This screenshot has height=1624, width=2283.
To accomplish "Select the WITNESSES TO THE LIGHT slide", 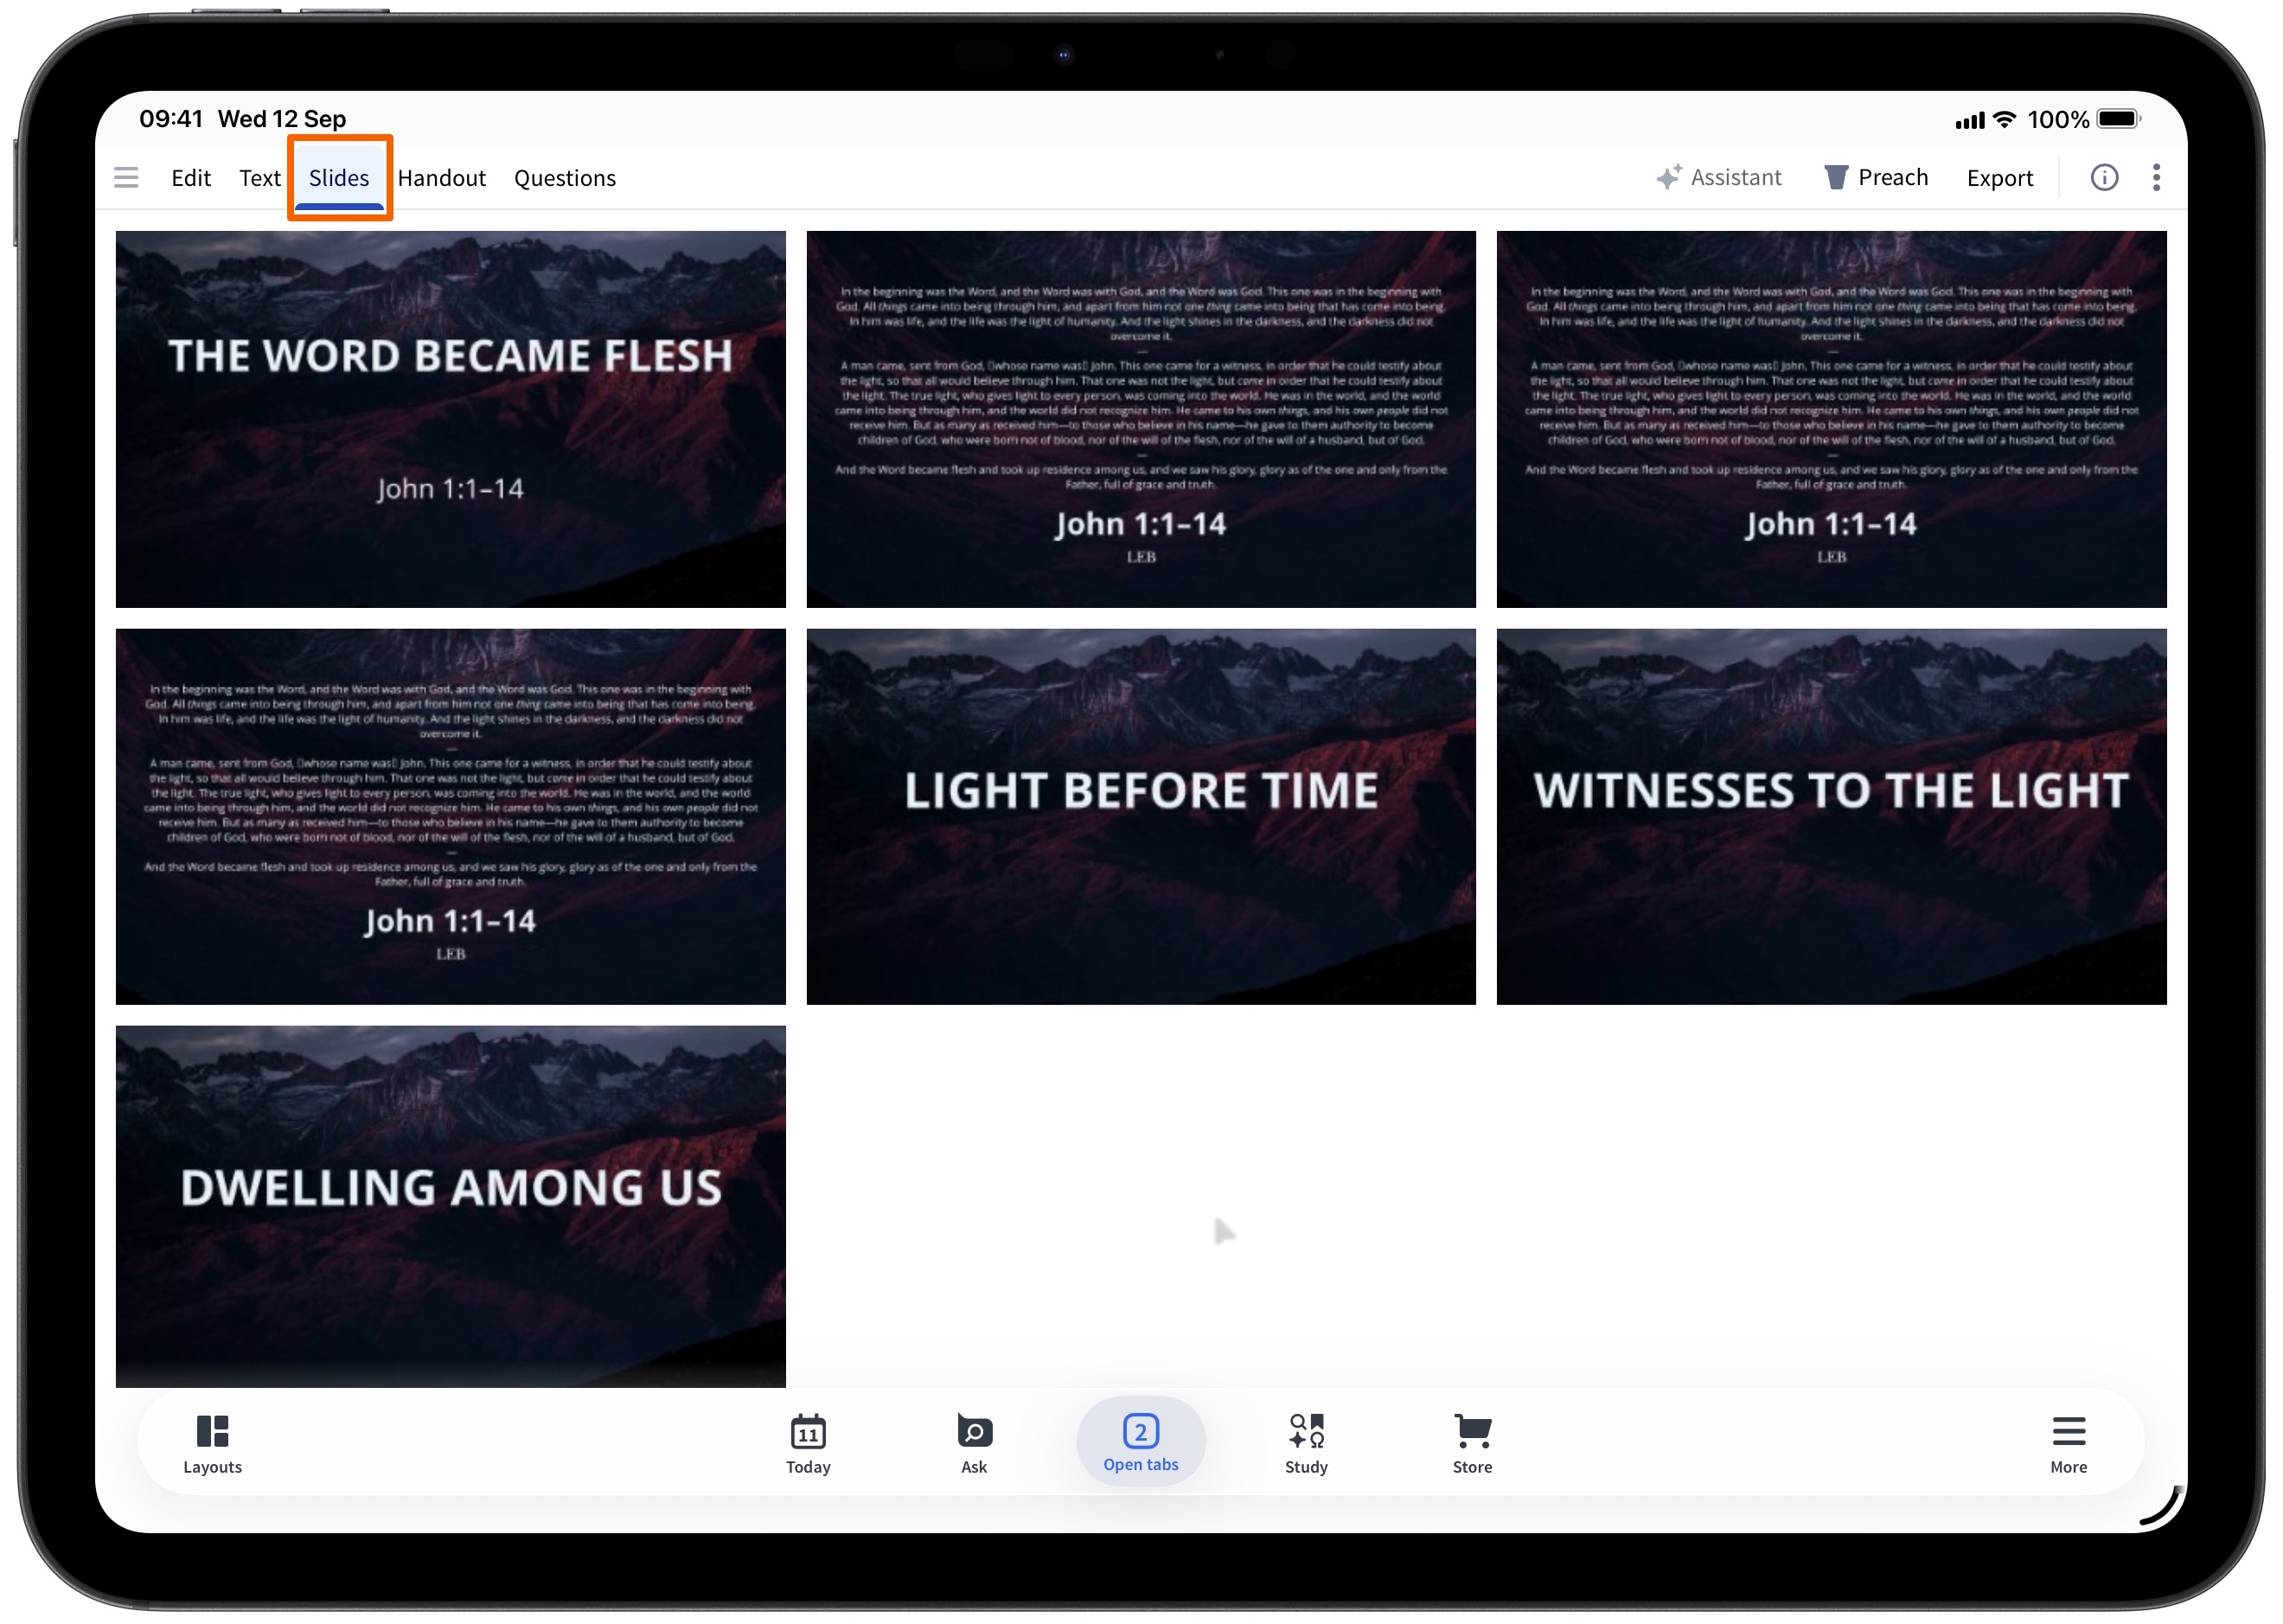I will click(x=1832, y=817).
